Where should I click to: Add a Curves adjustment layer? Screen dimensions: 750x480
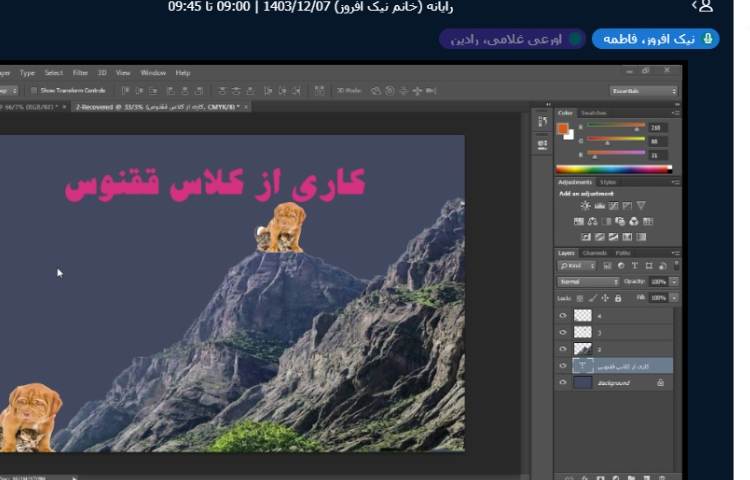pos(613,206)
